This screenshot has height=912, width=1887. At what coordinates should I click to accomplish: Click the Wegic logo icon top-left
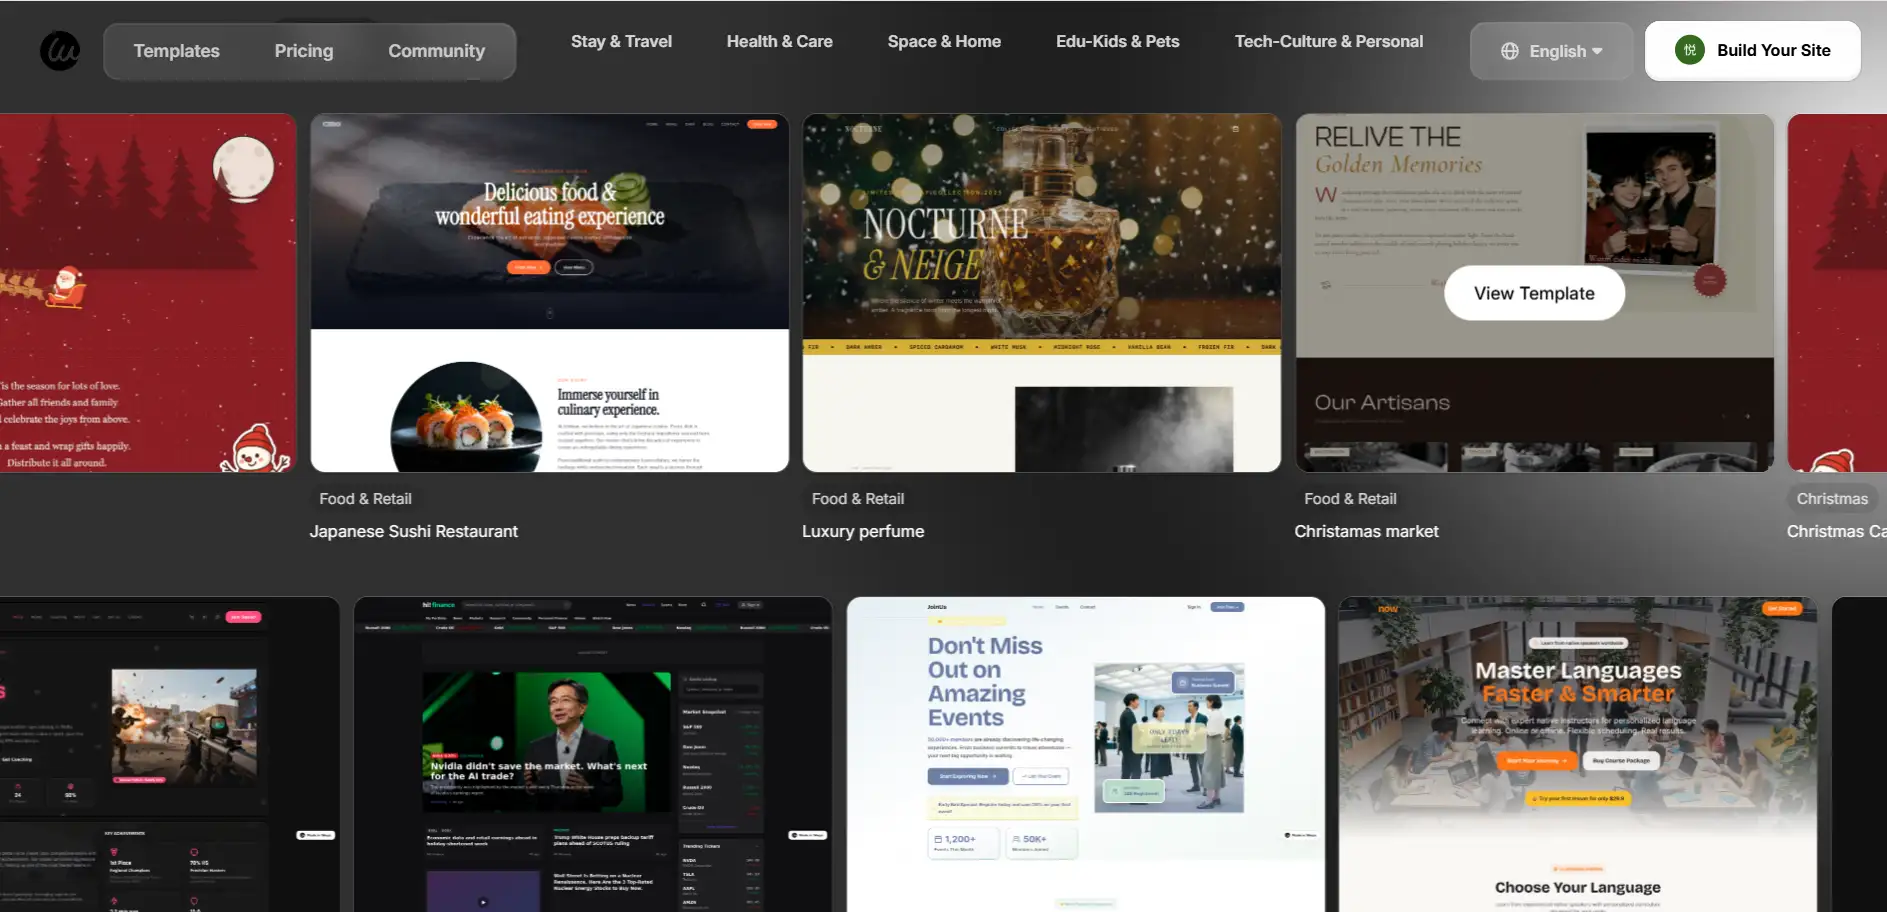(58, 49)
